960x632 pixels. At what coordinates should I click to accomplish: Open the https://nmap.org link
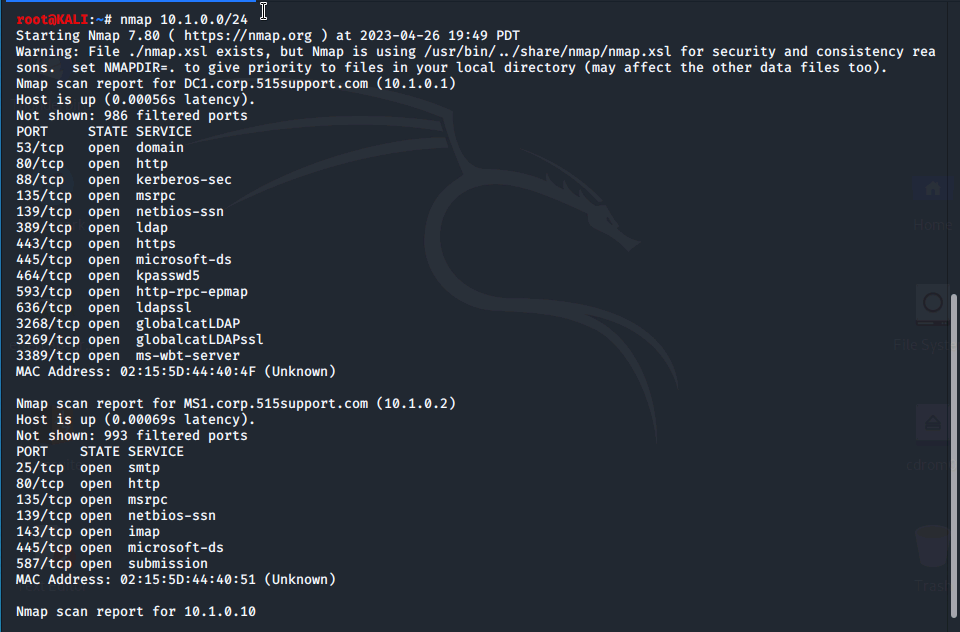tap(248, 36)
